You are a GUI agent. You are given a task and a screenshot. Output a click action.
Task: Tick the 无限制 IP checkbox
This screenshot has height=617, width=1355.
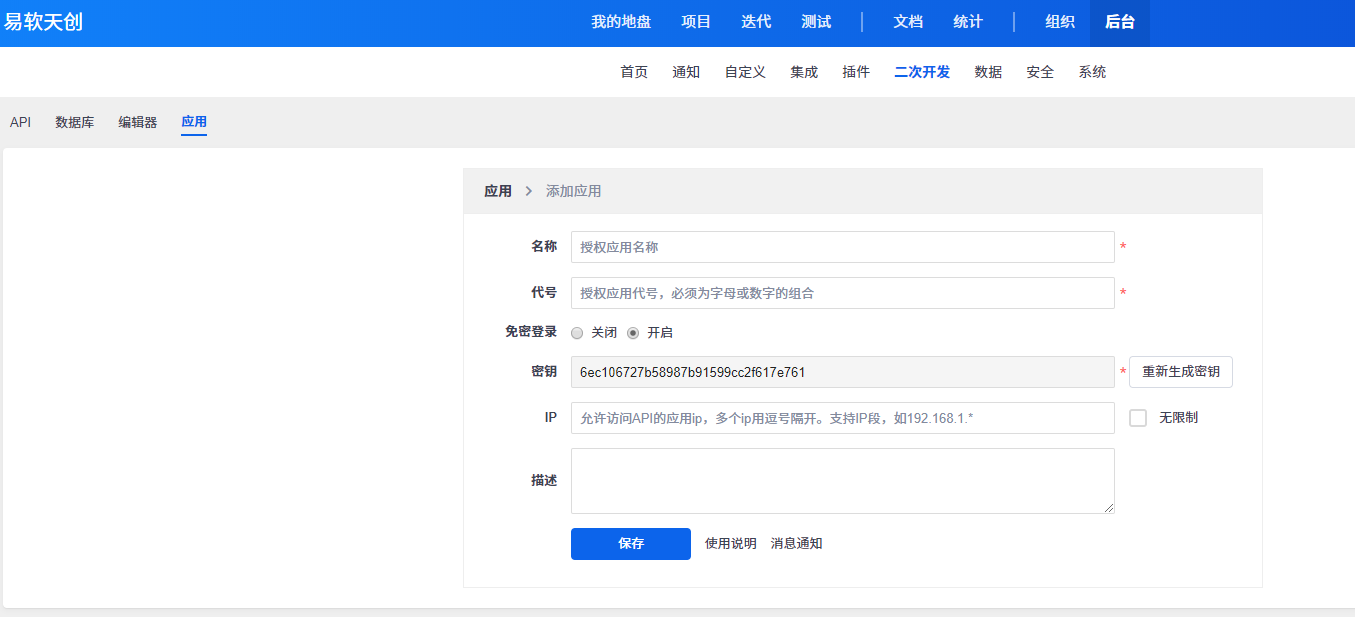(x=1138, y=418)
